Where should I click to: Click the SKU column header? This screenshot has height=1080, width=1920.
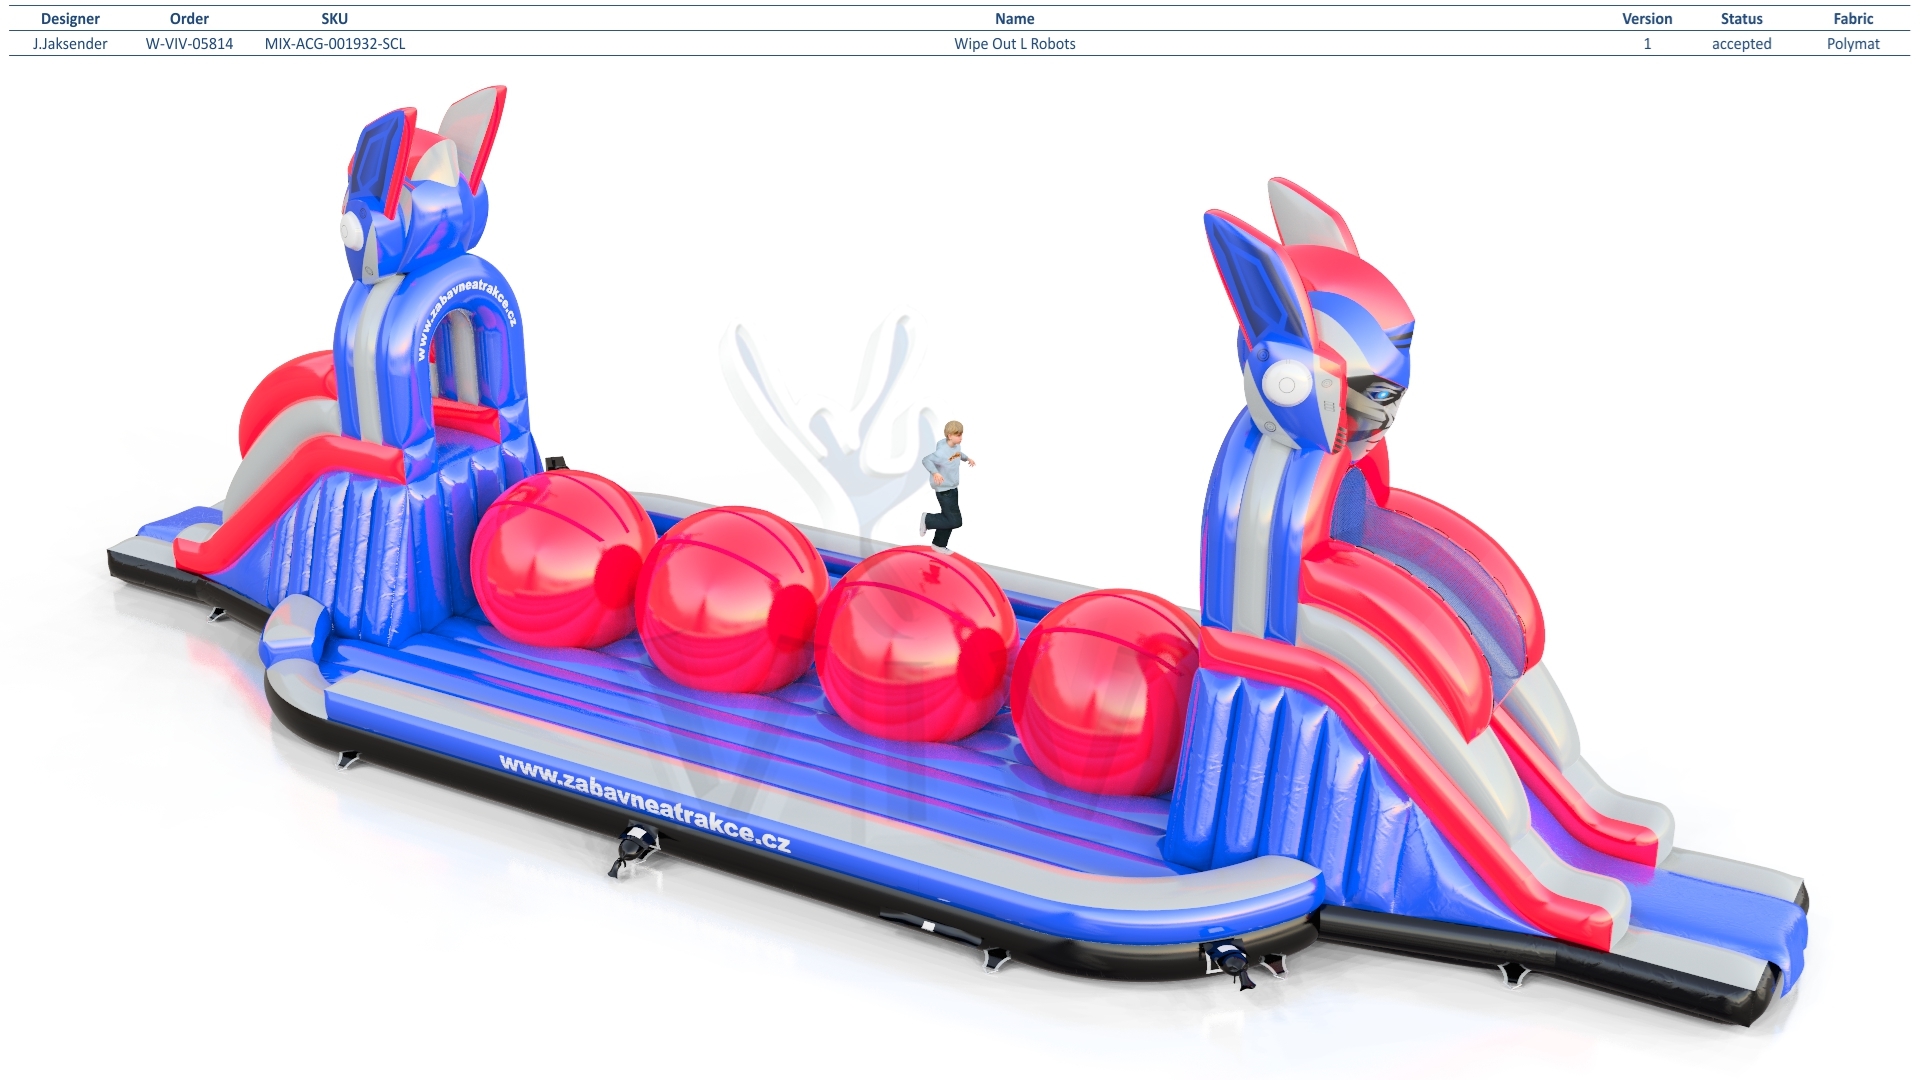(335, 19)
